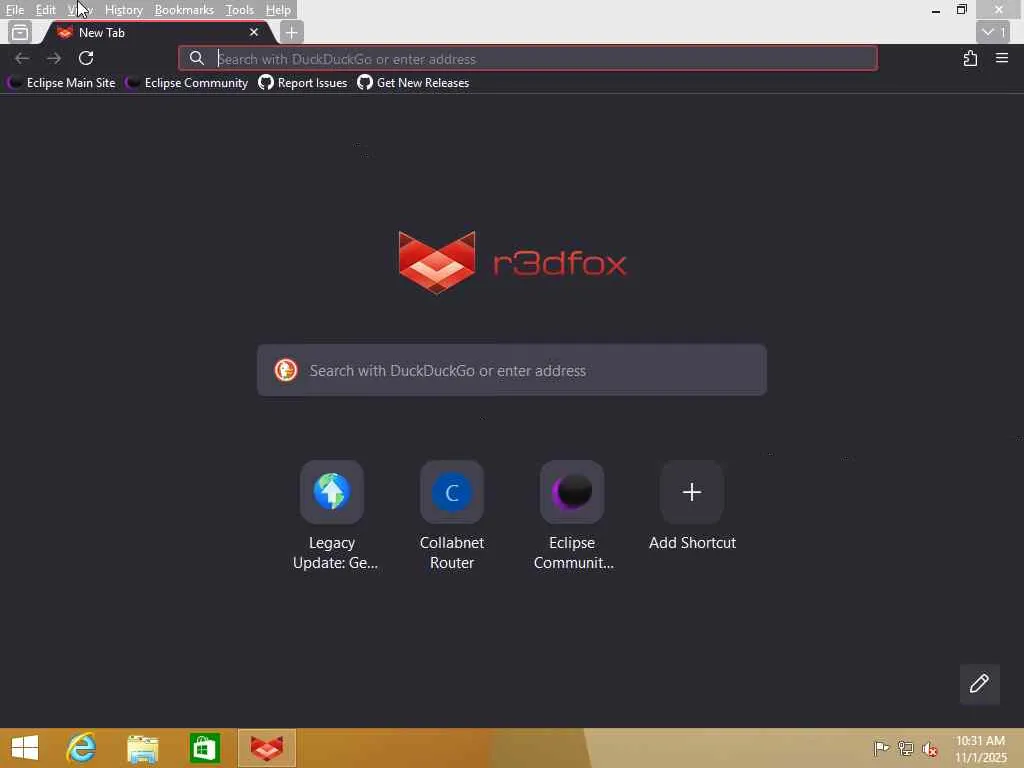Open a new tab with plus button

coord(291,32)
